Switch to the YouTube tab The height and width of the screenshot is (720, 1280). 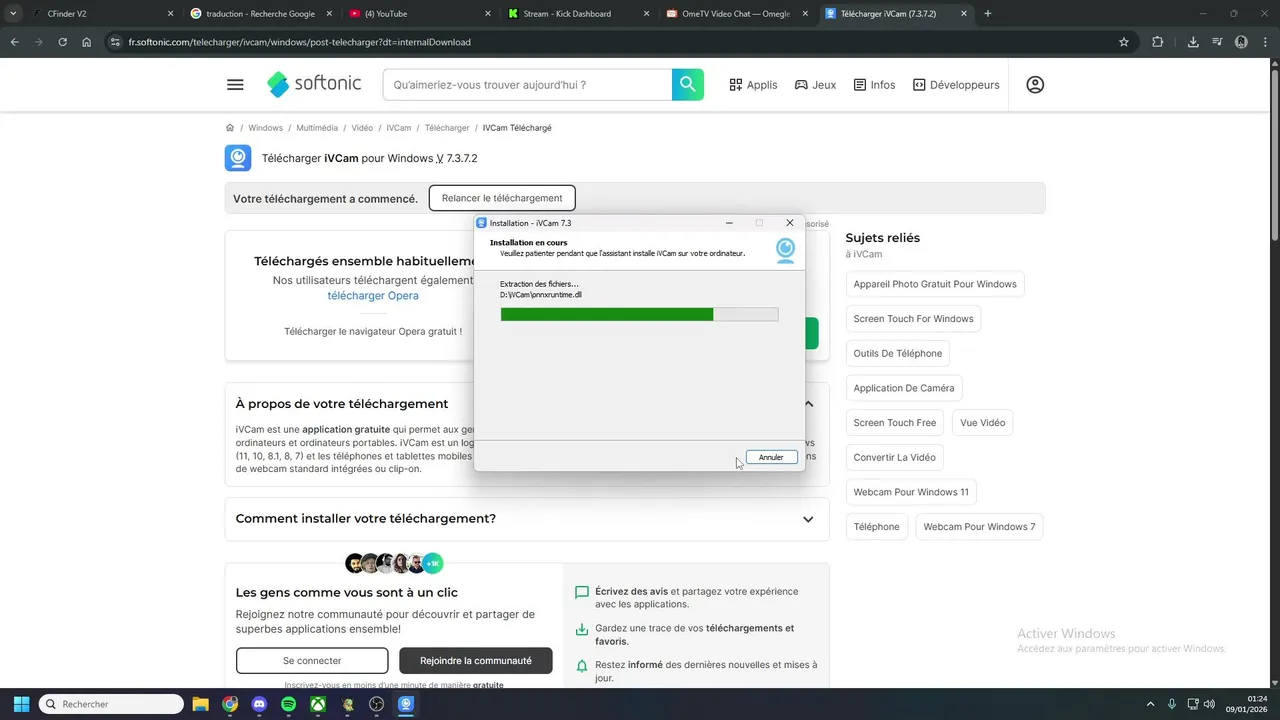[420, 14]
